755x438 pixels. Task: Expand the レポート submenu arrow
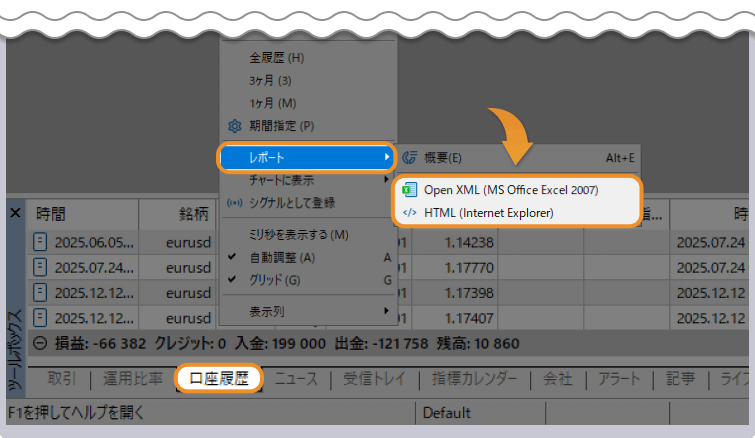(387, 157)
